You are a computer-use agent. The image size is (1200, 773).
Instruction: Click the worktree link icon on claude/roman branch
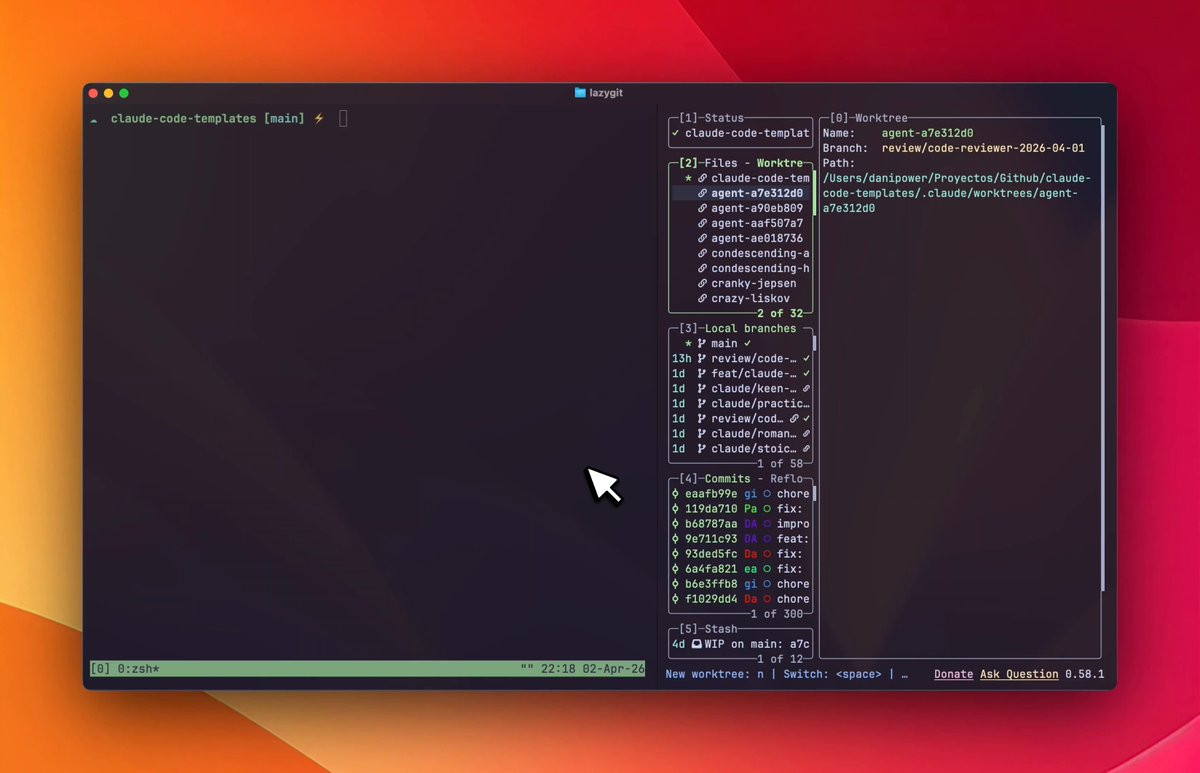(806, 433)
